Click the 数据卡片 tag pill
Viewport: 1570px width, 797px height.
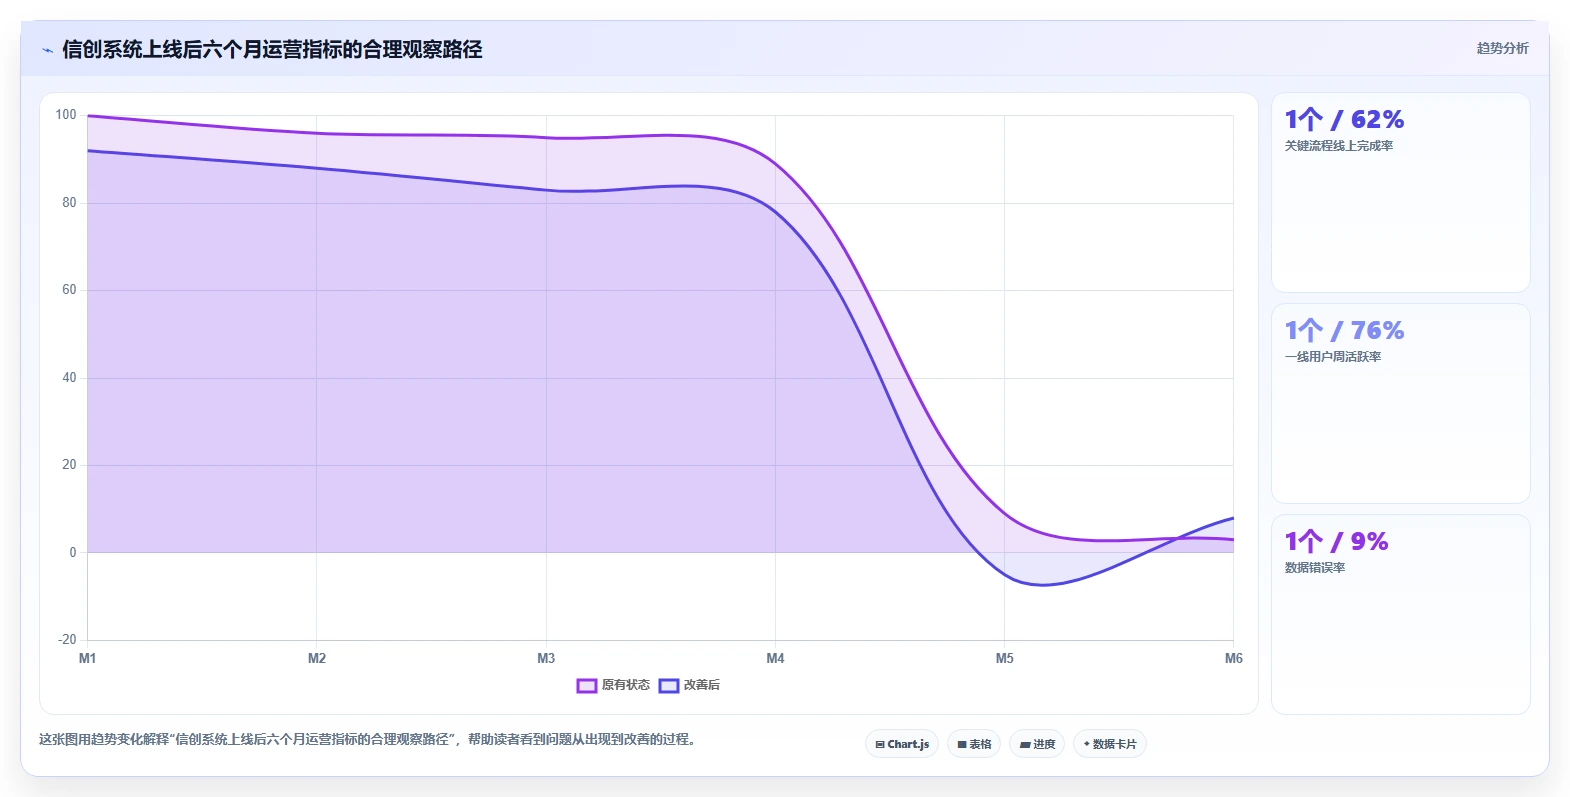(x=1110, y=744)
